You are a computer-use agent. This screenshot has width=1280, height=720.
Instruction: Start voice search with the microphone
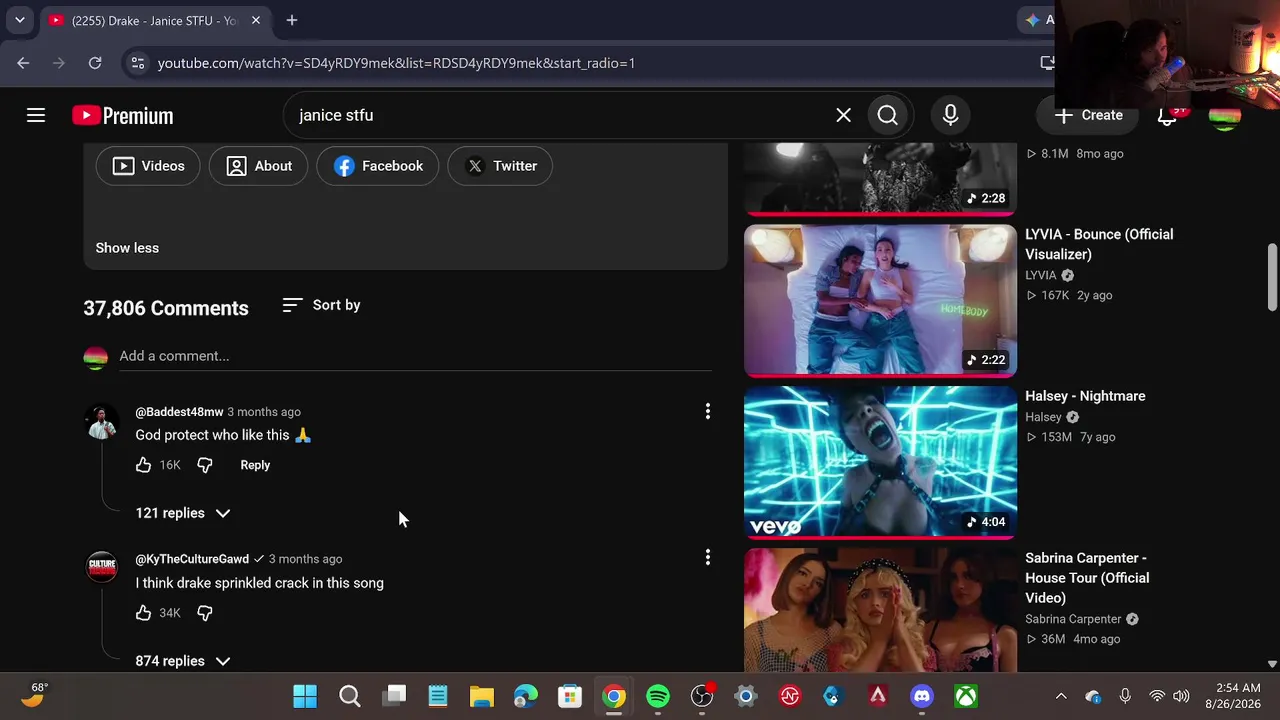(x=951, y=115)
